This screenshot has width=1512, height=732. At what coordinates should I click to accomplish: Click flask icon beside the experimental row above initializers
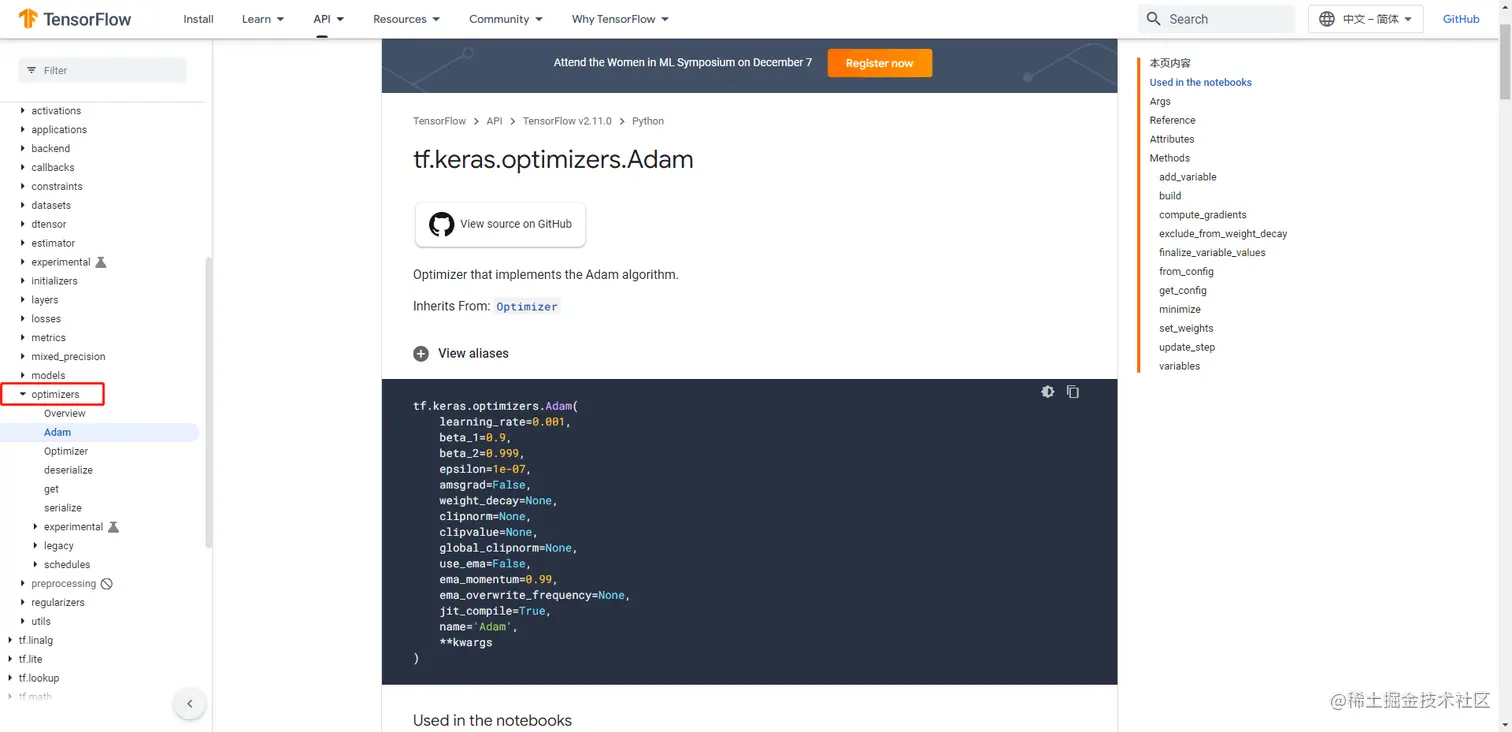click(100, 262)
